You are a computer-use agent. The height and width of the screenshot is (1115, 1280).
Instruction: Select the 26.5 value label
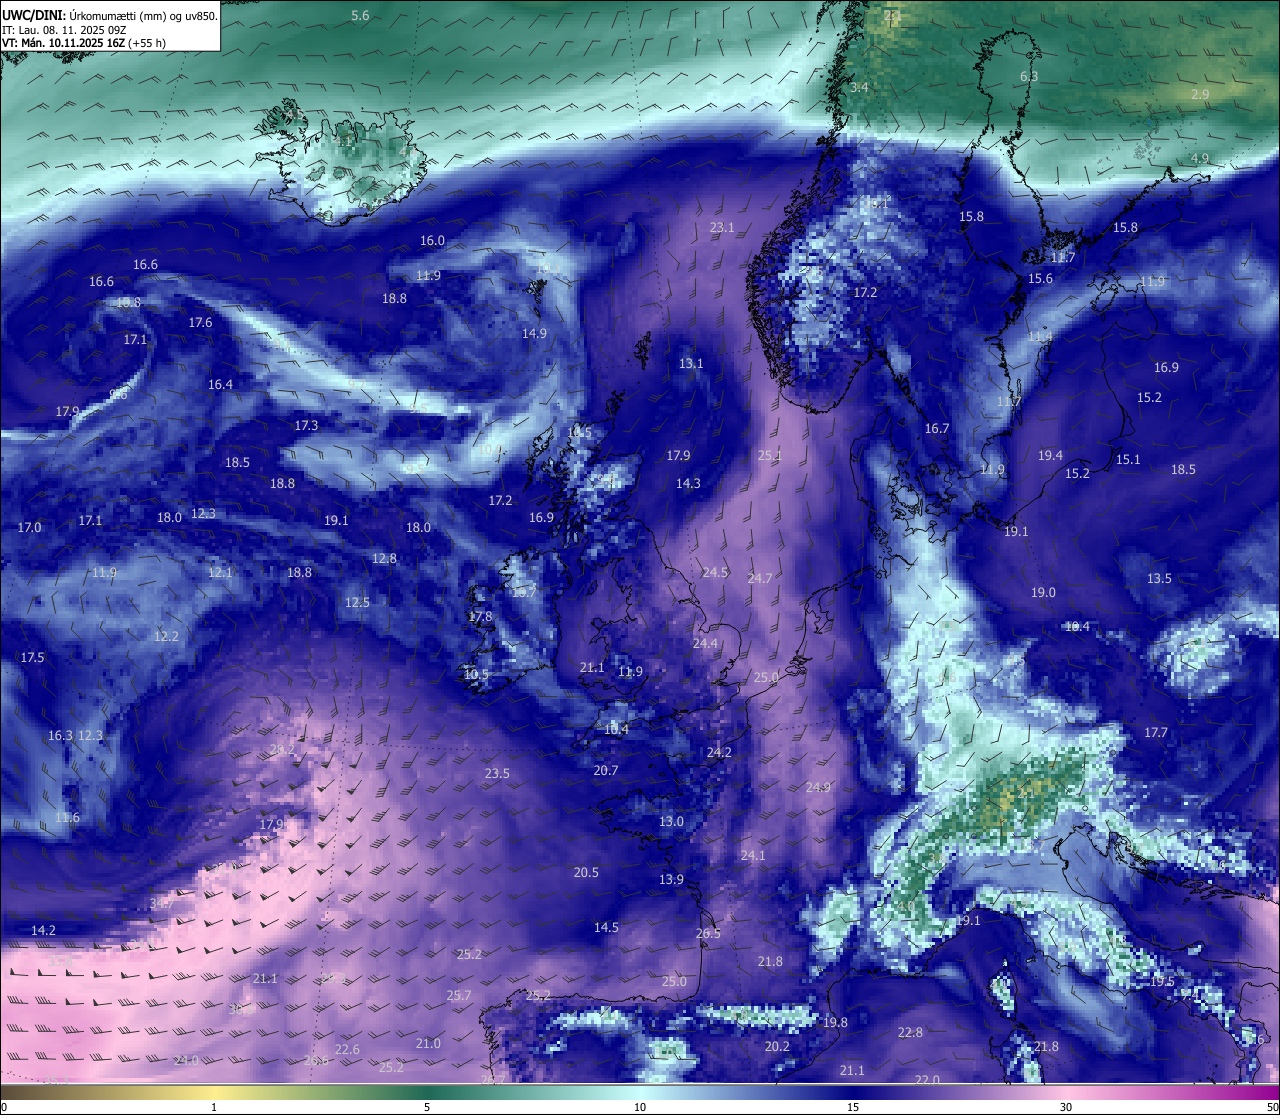pyautogui.click(x=708, y=934)
